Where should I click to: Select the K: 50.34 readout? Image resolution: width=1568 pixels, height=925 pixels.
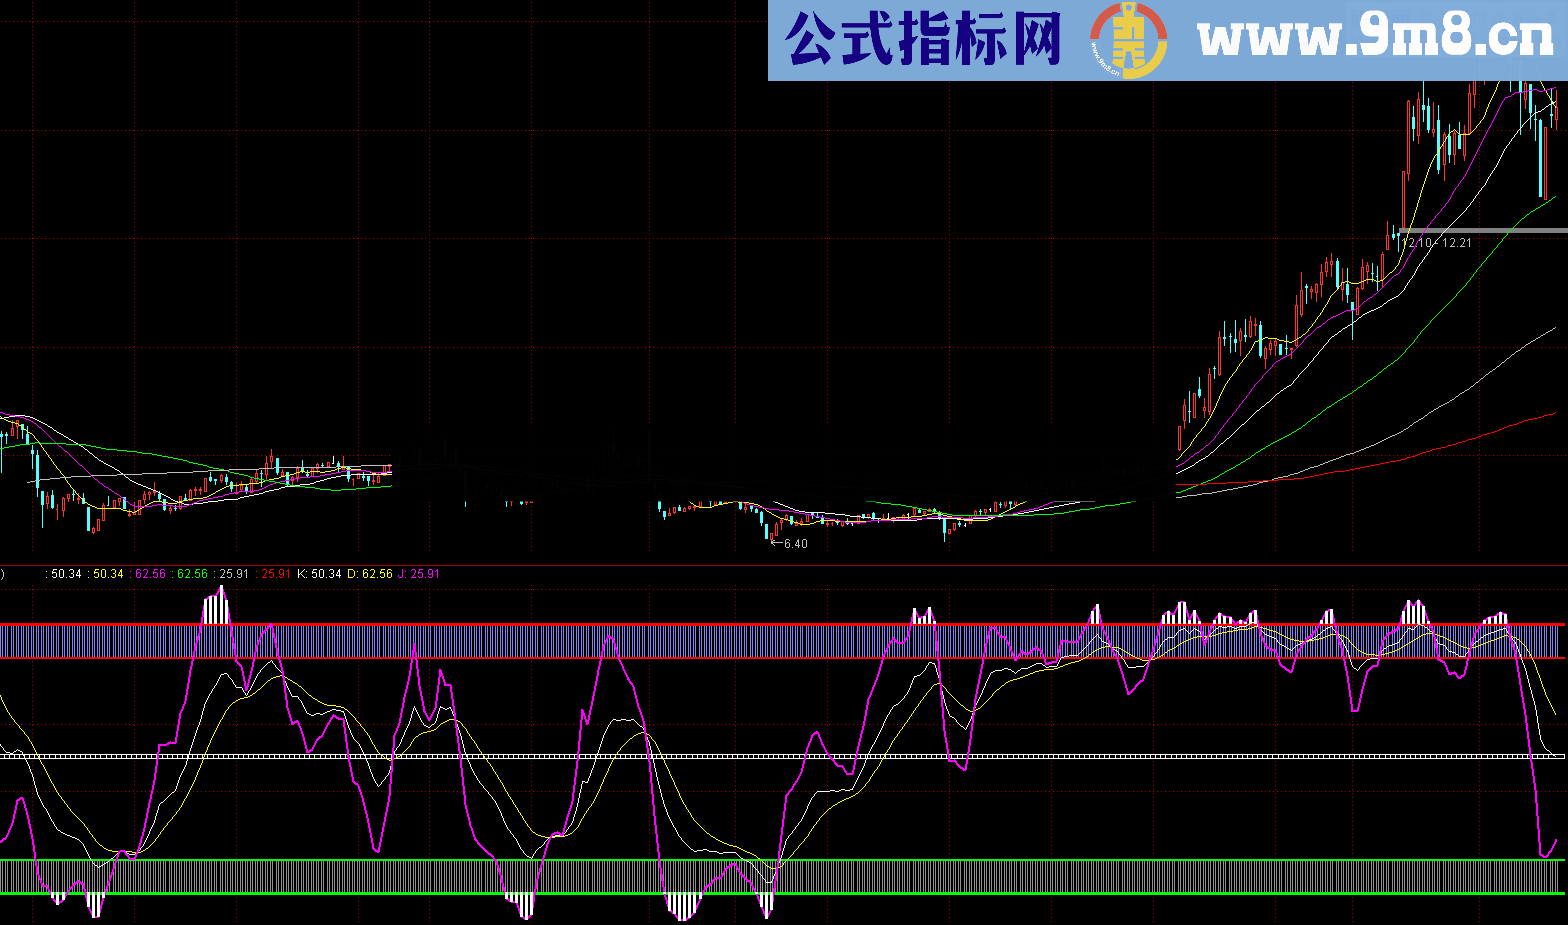click(320, 574)
